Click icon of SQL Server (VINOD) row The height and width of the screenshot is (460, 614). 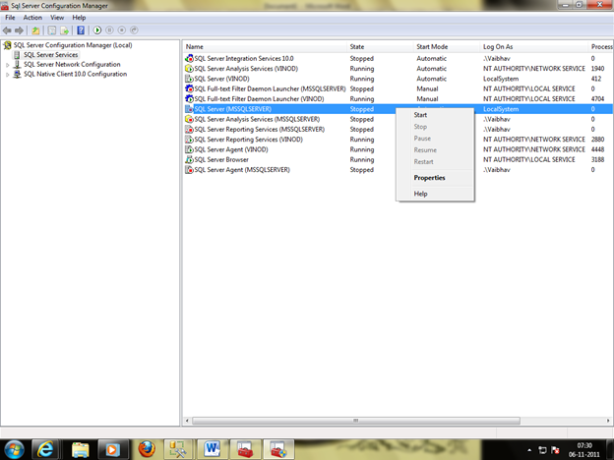[x=189, y=79]
